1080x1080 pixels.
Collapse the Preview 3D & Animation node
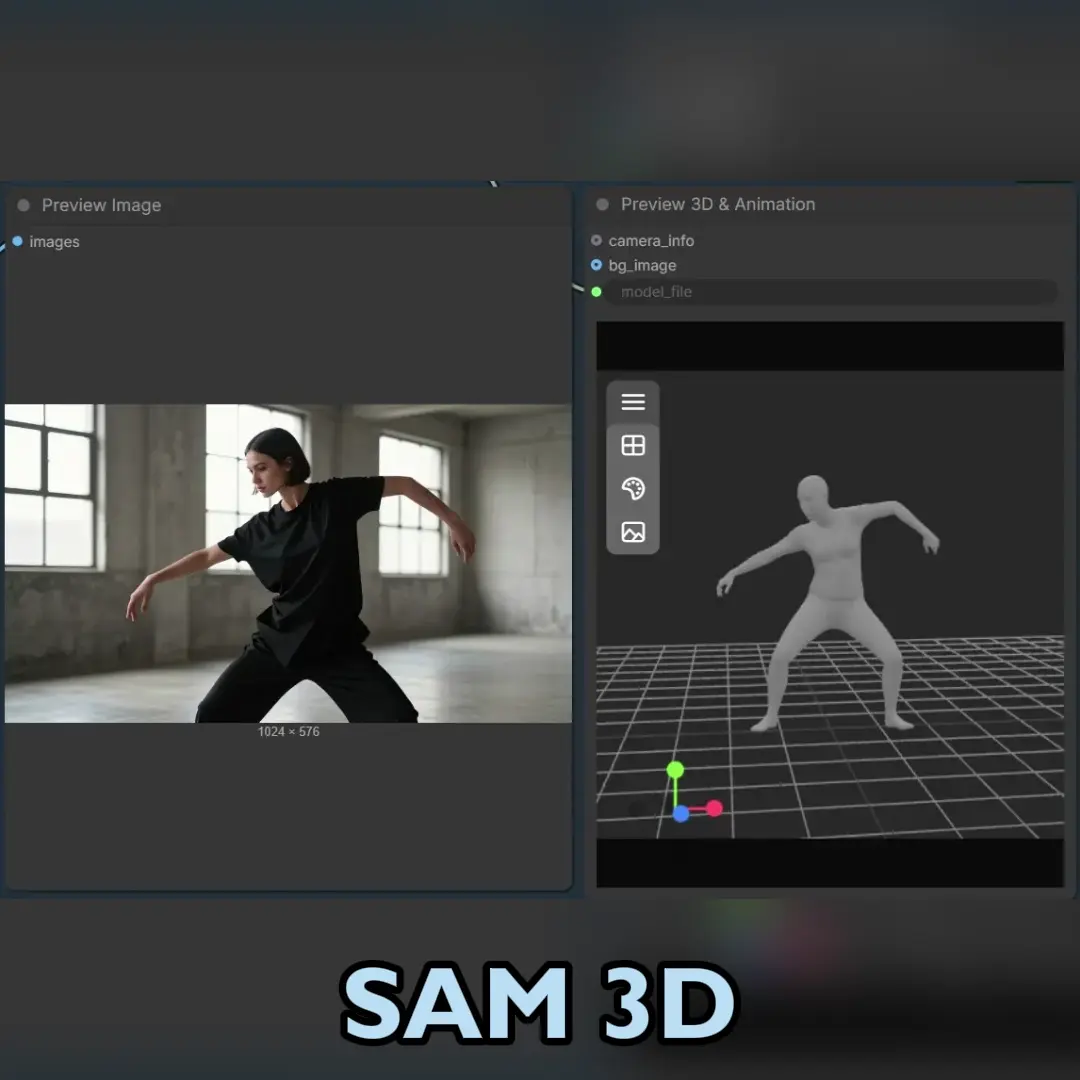[x=601, y=204]
